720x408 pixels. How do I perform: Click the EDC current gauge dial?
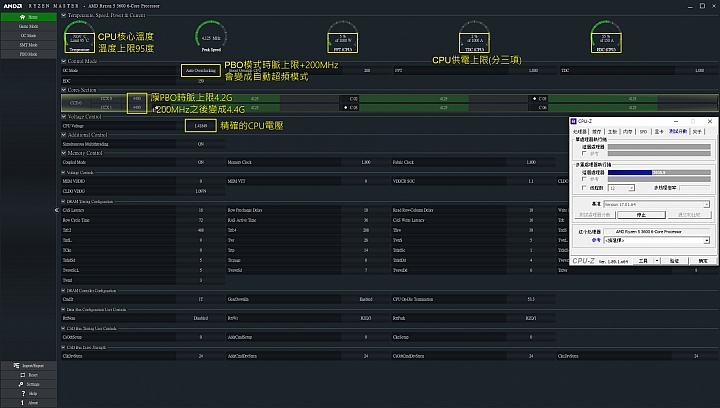[x=606, y=37]
